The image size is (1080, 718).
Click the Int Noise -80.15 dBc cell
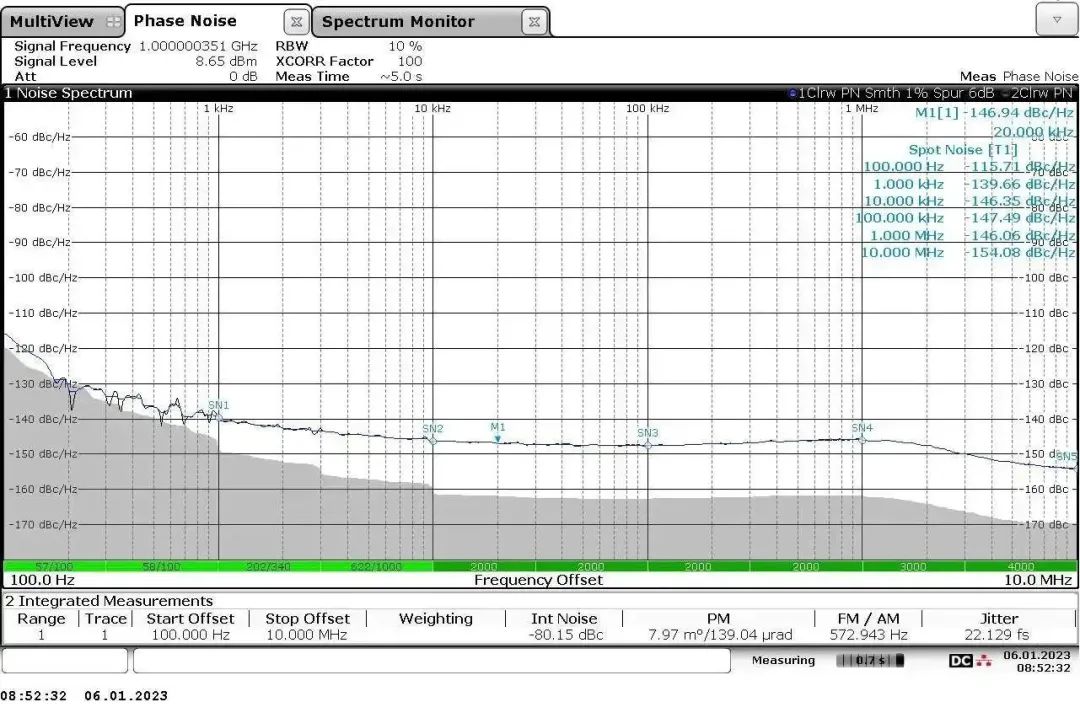[564, 635]
